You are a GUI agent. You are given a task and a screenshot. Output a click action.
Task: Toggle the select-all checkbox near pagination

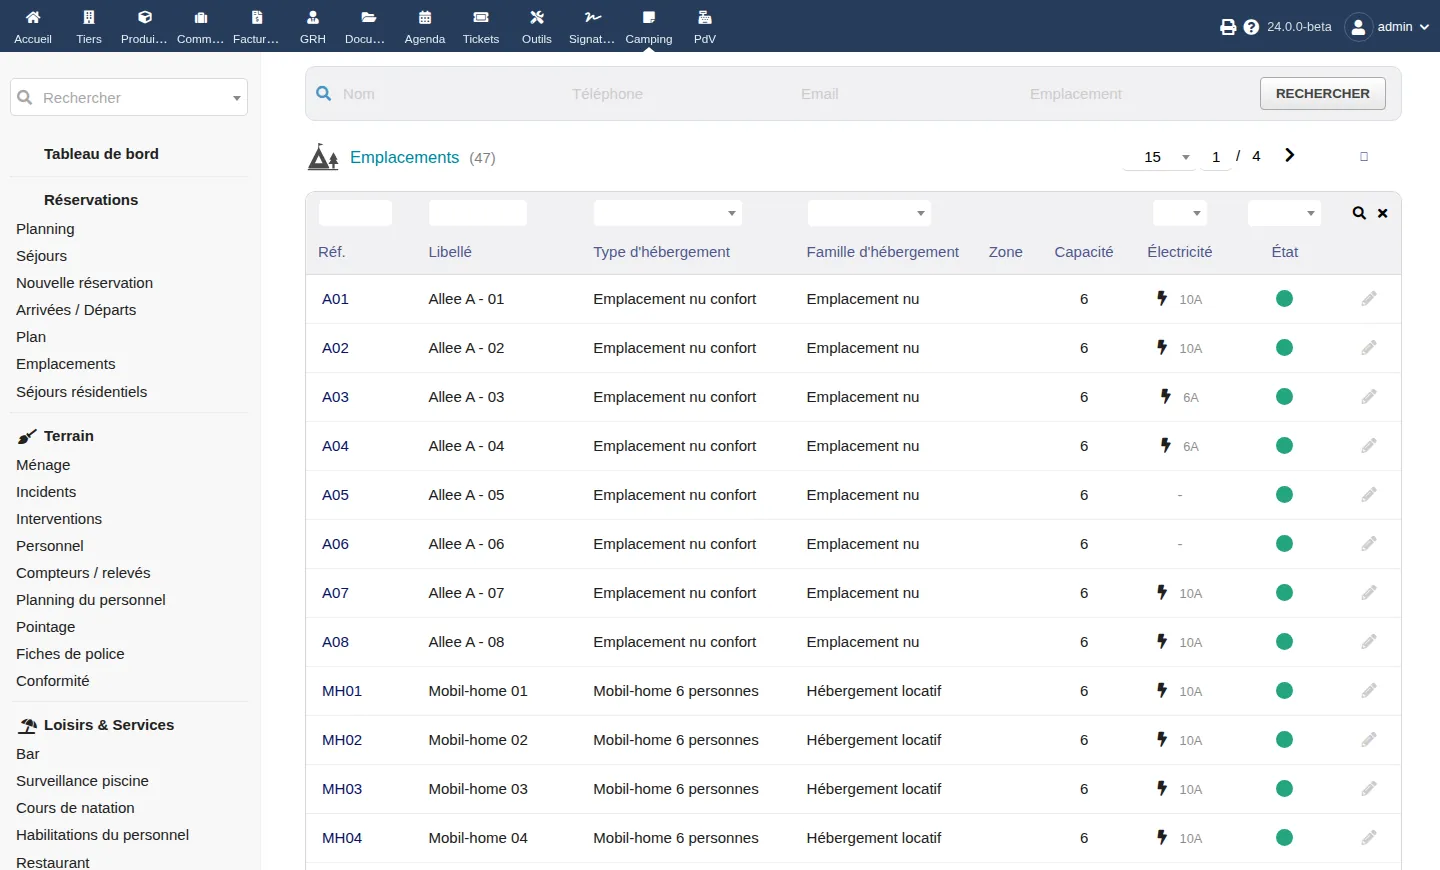[1364, 157]
